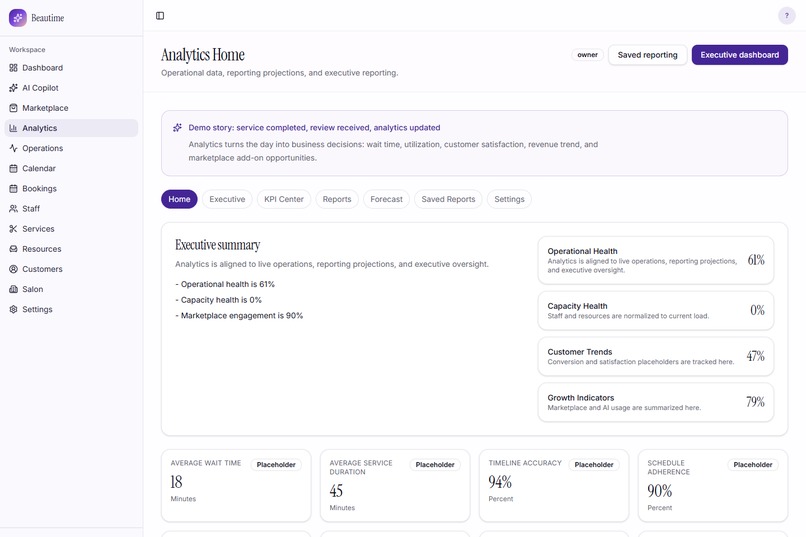Click Placeholder badge on Timeline Accuracy

click(594, 465)
